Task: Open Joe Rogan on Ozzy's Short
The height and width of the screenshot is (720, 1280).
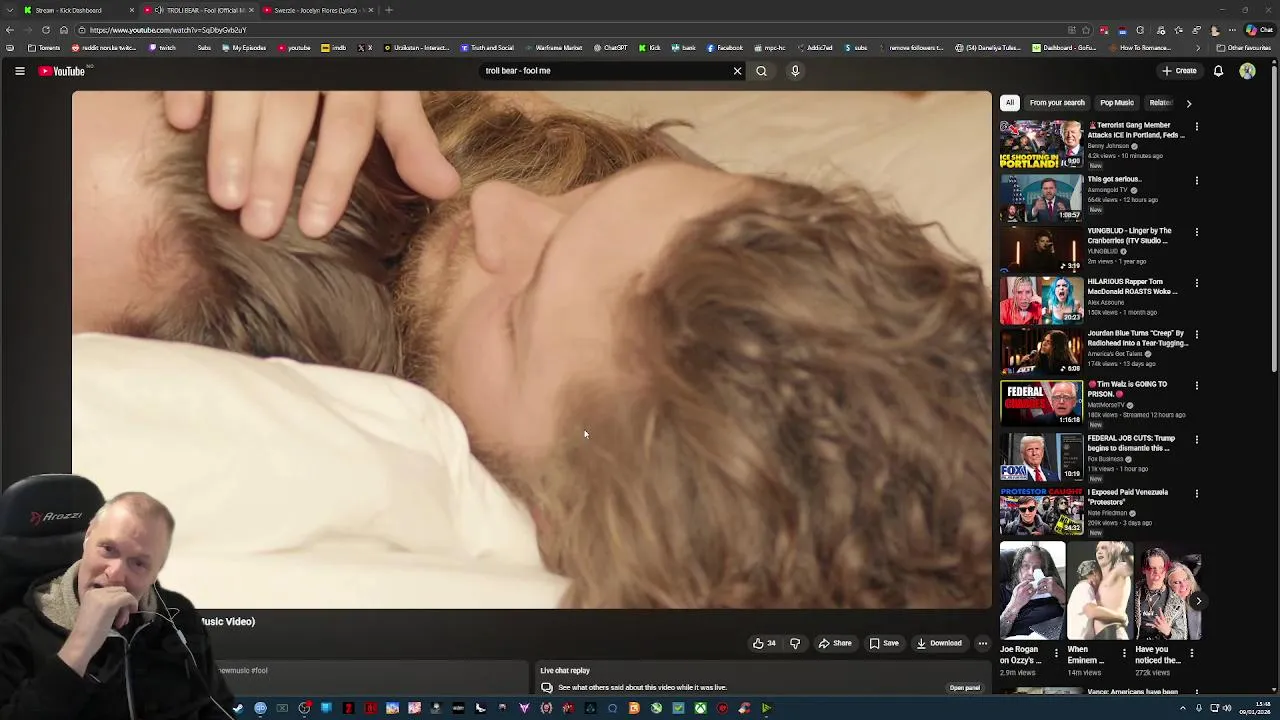Action: [1032, 590]
